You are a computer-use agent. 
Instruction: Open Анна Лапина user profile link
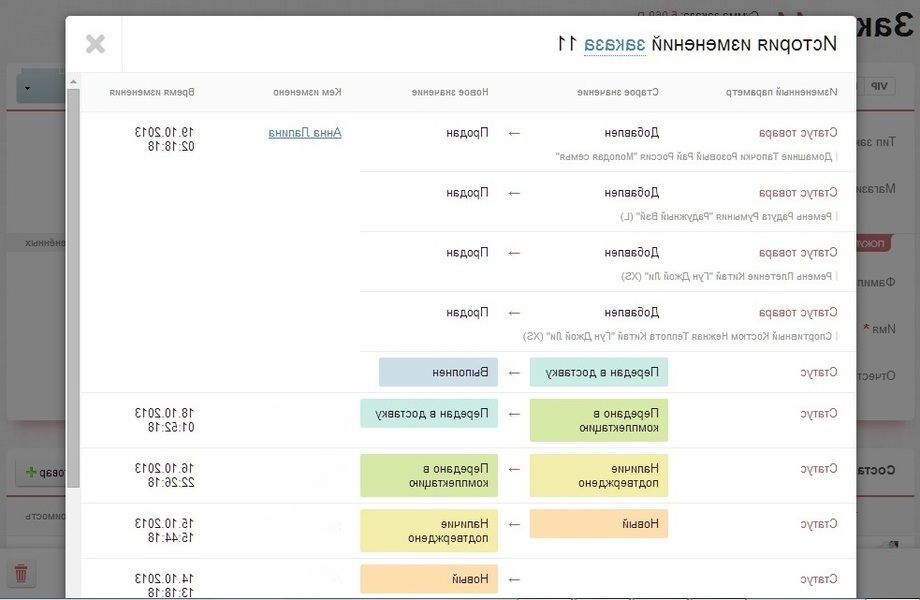[x=305, y=132]
